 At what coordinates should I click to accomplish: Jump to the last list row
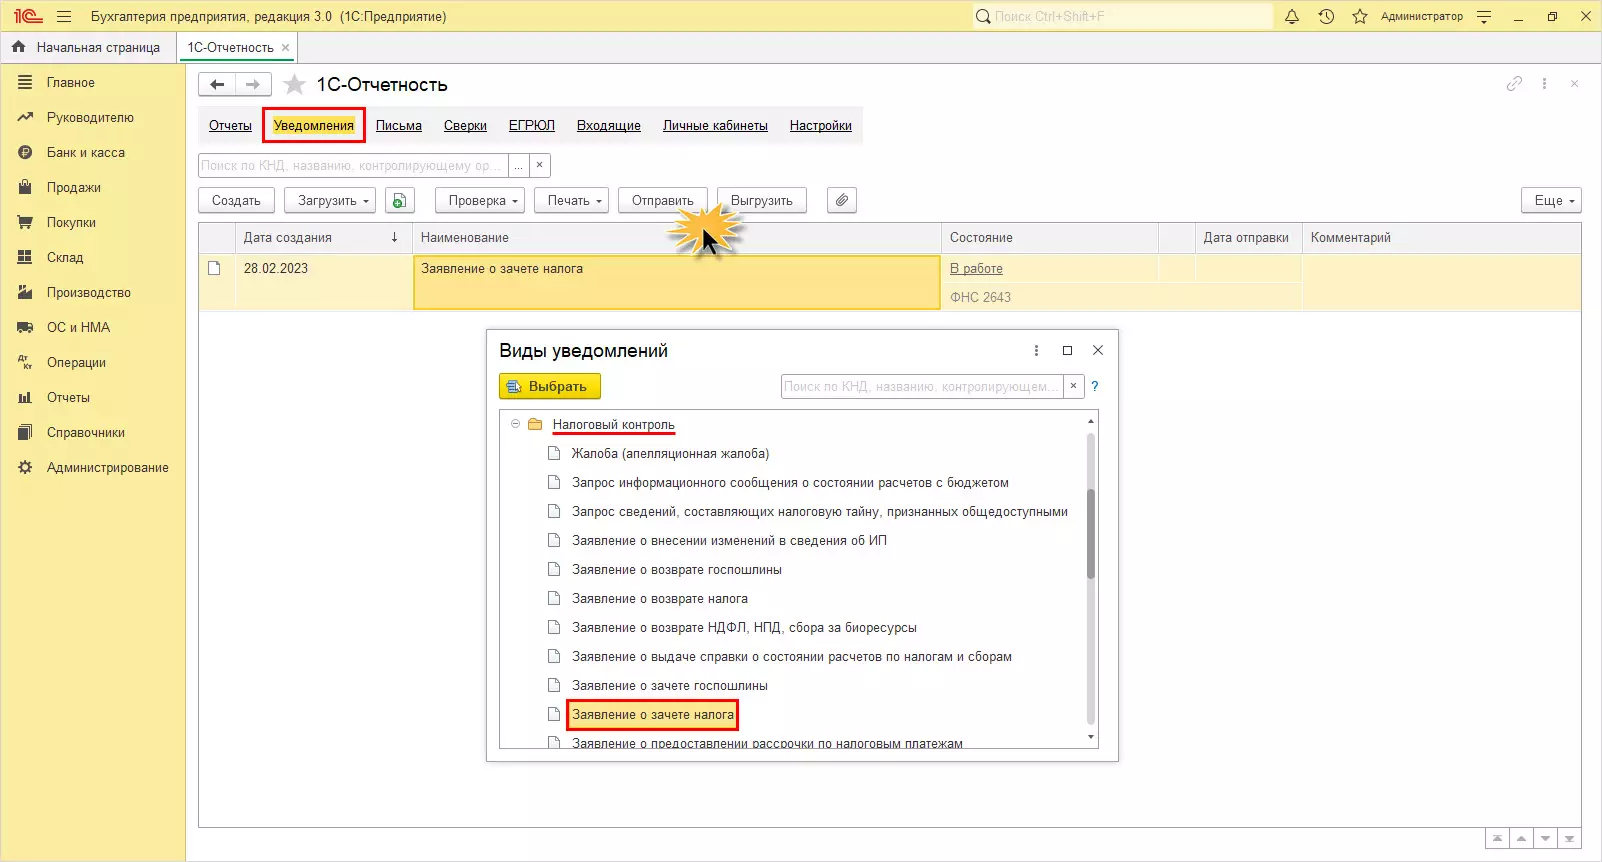coord(1570,838)
